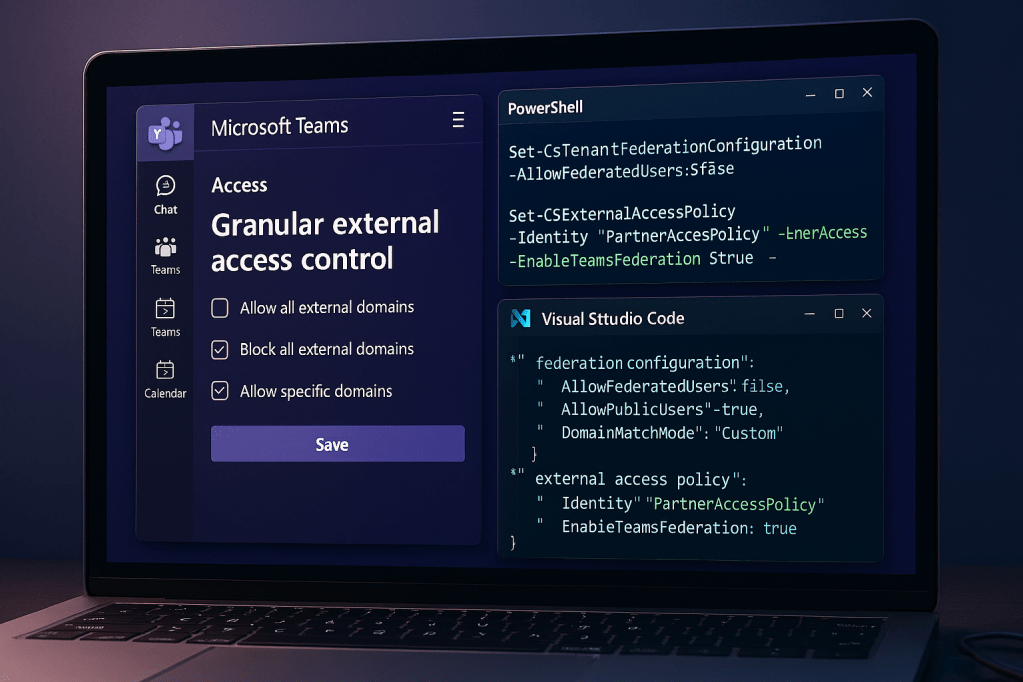Click the Visual Studio Code logo icon
The height and width of the screenshot is (682, 1023).
[520, 317]
